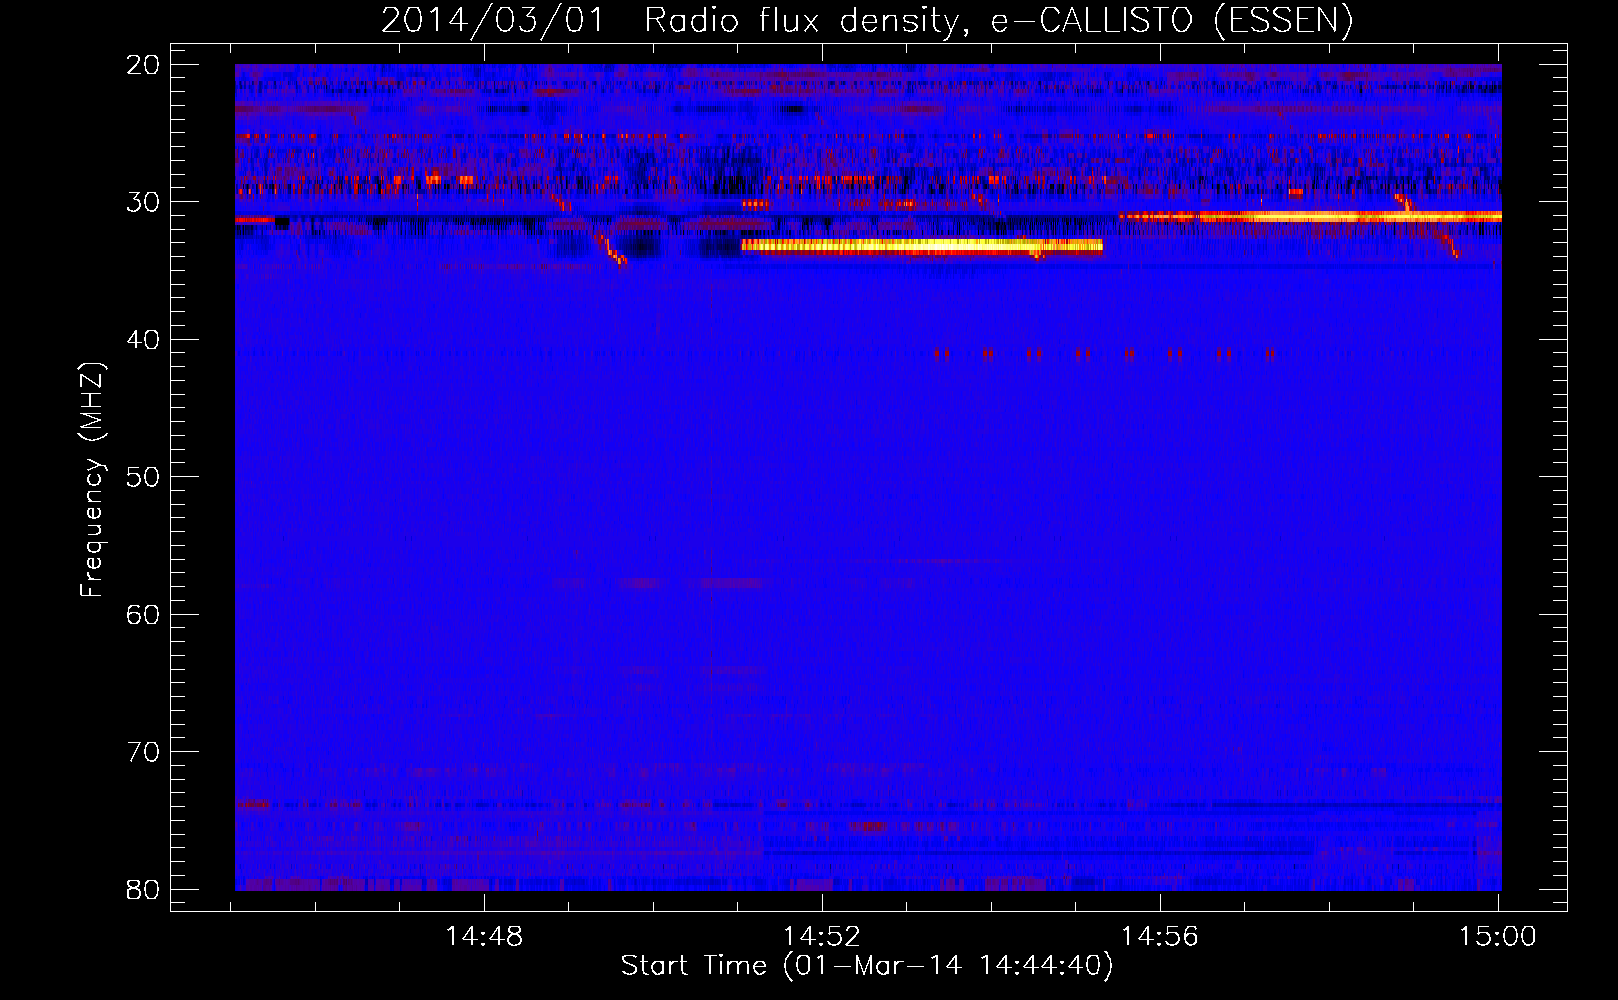Click the 20 frequency tick label
The height and width of the screenshot is (1000, 1618).
[143, 65]
